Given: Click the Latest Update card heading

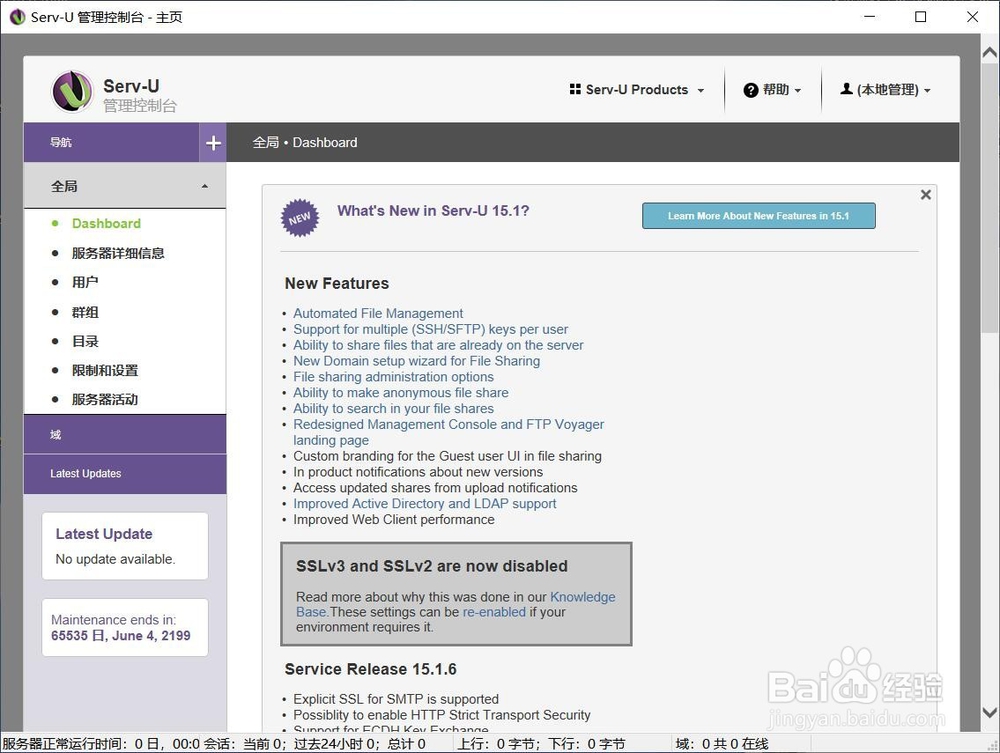Looking at the screenshot, I should point(104,534).
